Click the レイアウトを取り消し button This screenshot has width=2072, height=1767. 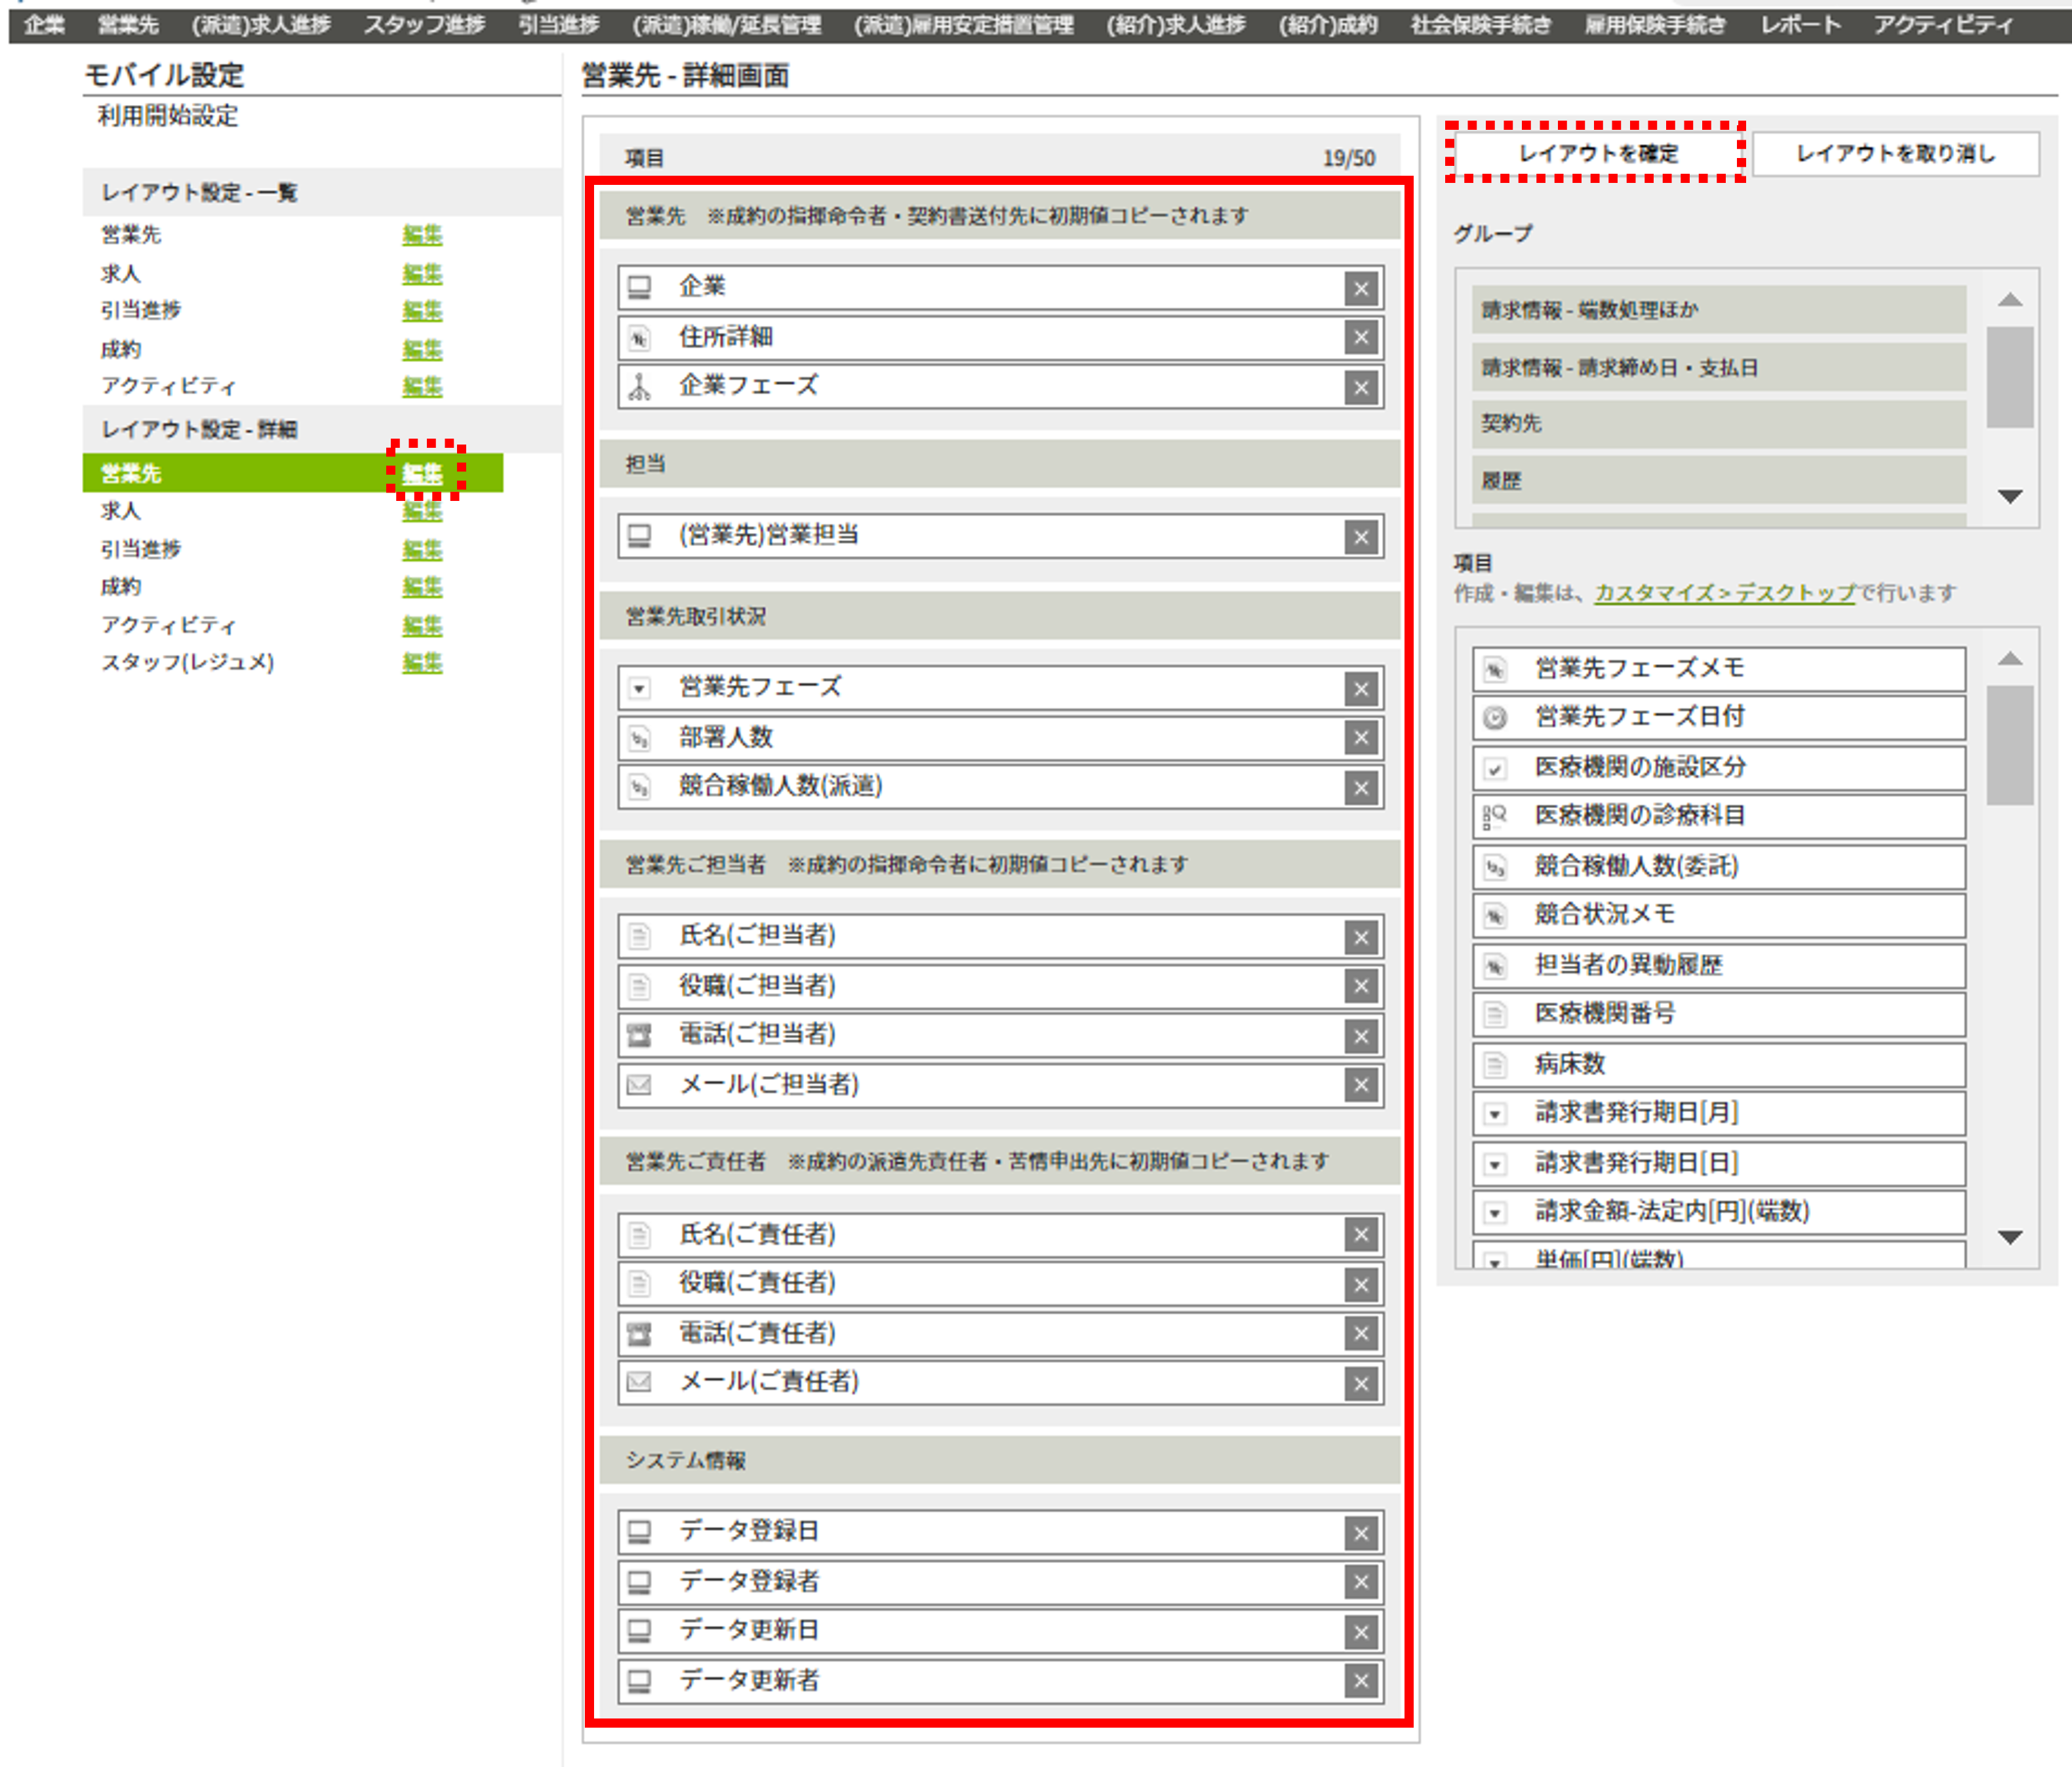click(x=1895, y=153)
